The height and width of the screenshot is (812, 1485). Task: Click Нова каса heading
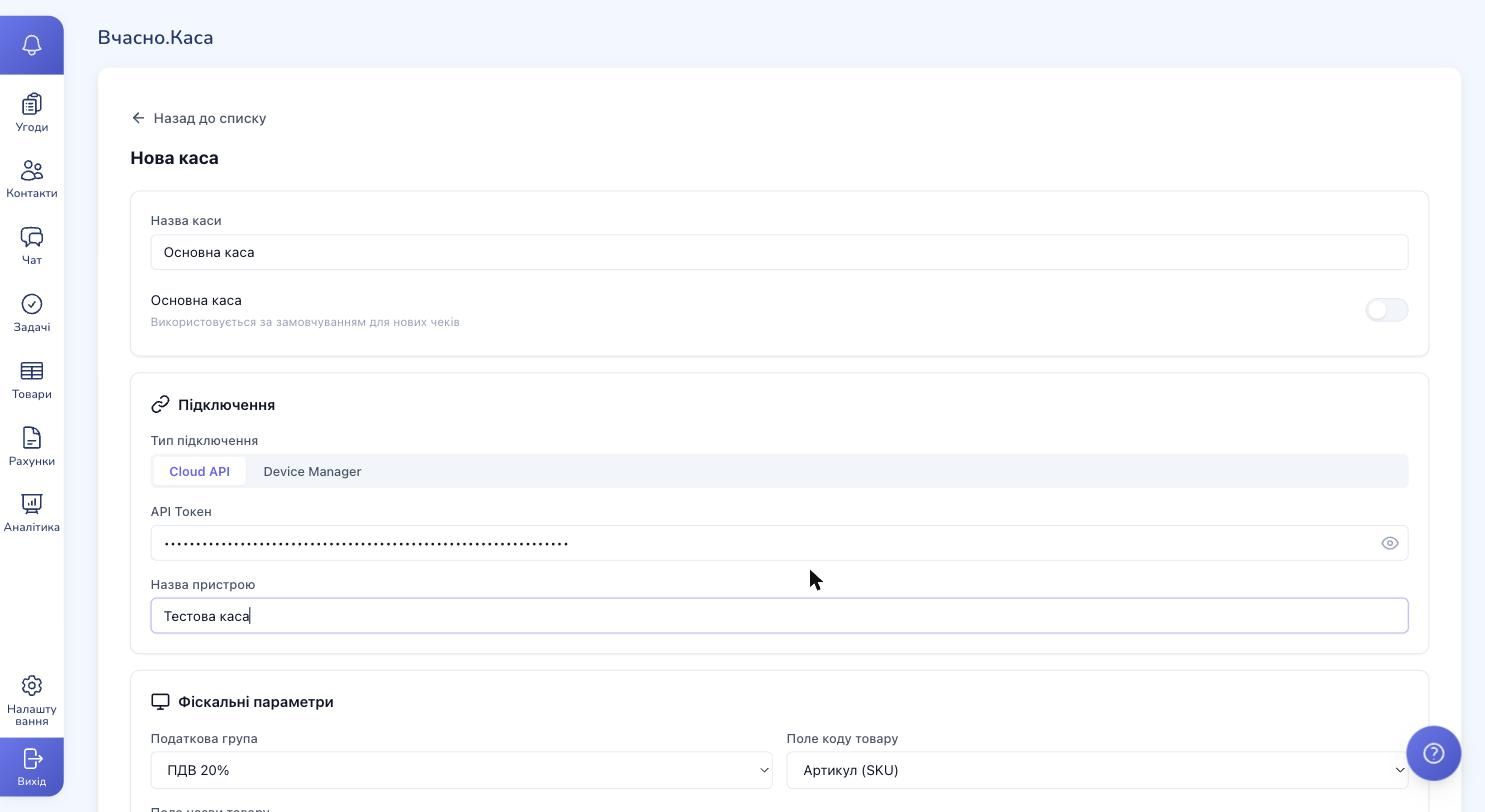pyautogui.click(x=174, y=158)
